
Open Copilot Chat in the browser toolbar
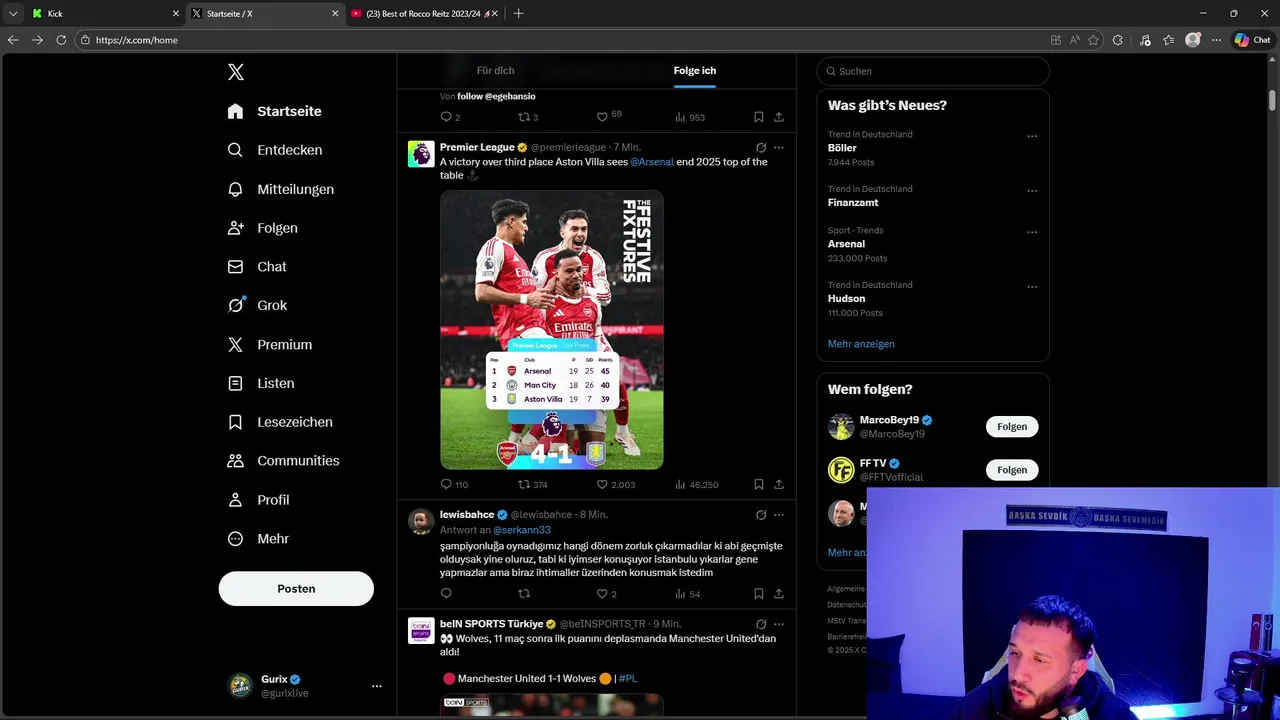pos(1252,40)
